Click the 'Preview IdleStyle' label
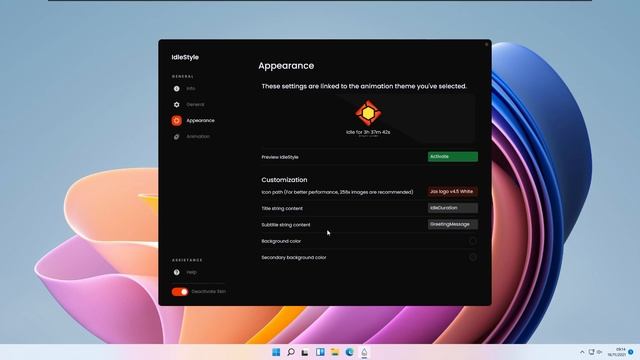The image size is (640, 360). (x=280, y=157)
